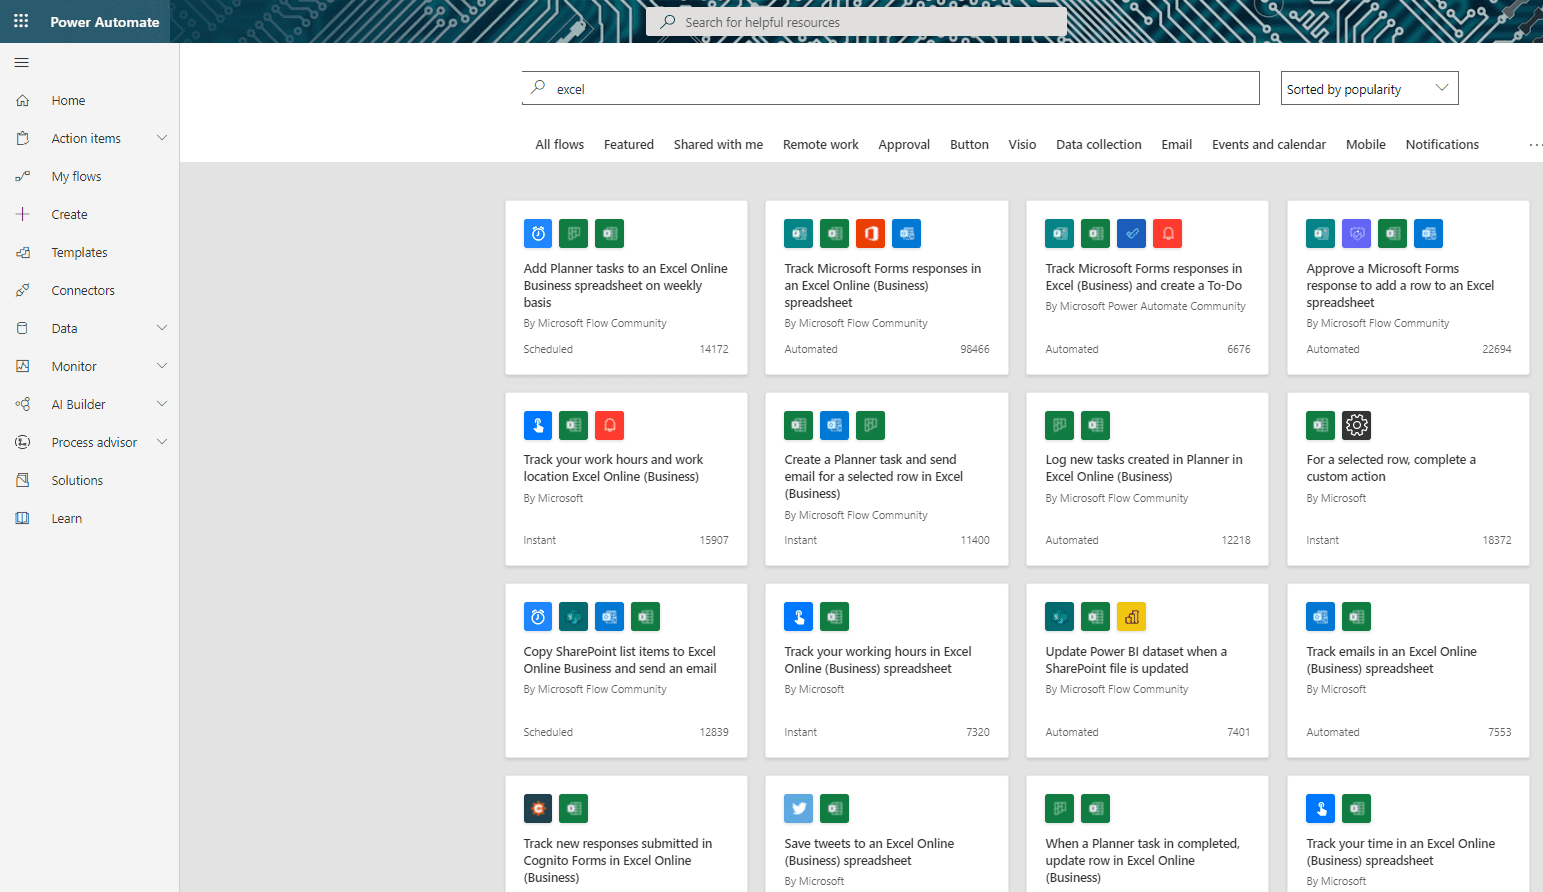Show more category tabs with ellipsis
The image size is (1543, 892).
(x=1535, y=145)
